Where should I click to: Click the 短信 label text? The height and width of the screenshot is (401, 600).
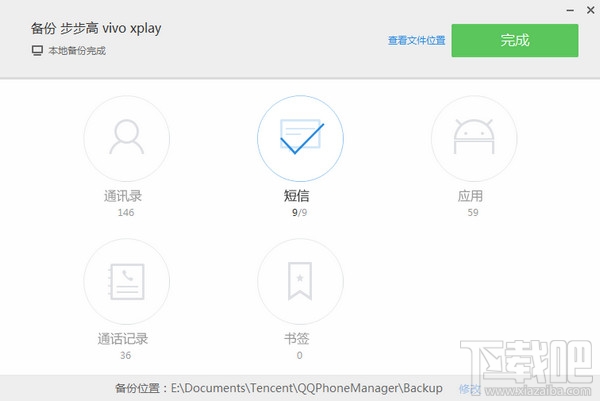coord(297,196)
